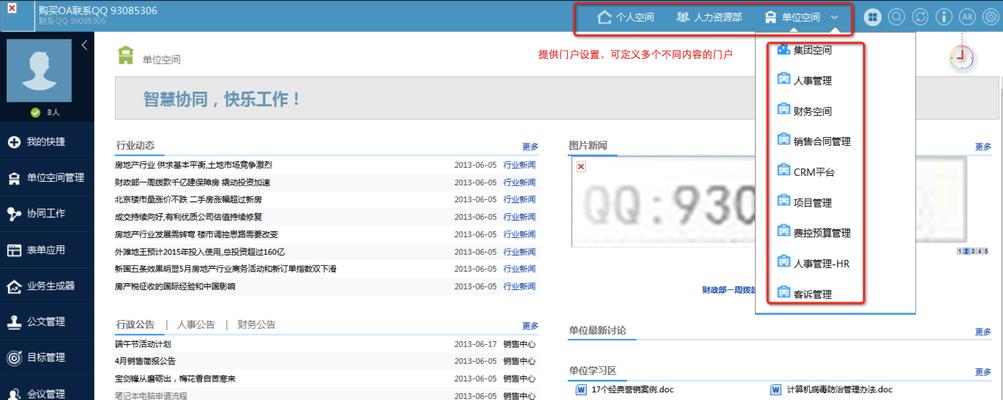Go to picture news slide 3
The height and width of the screenshot is (400, 1003).
point(972,252)
